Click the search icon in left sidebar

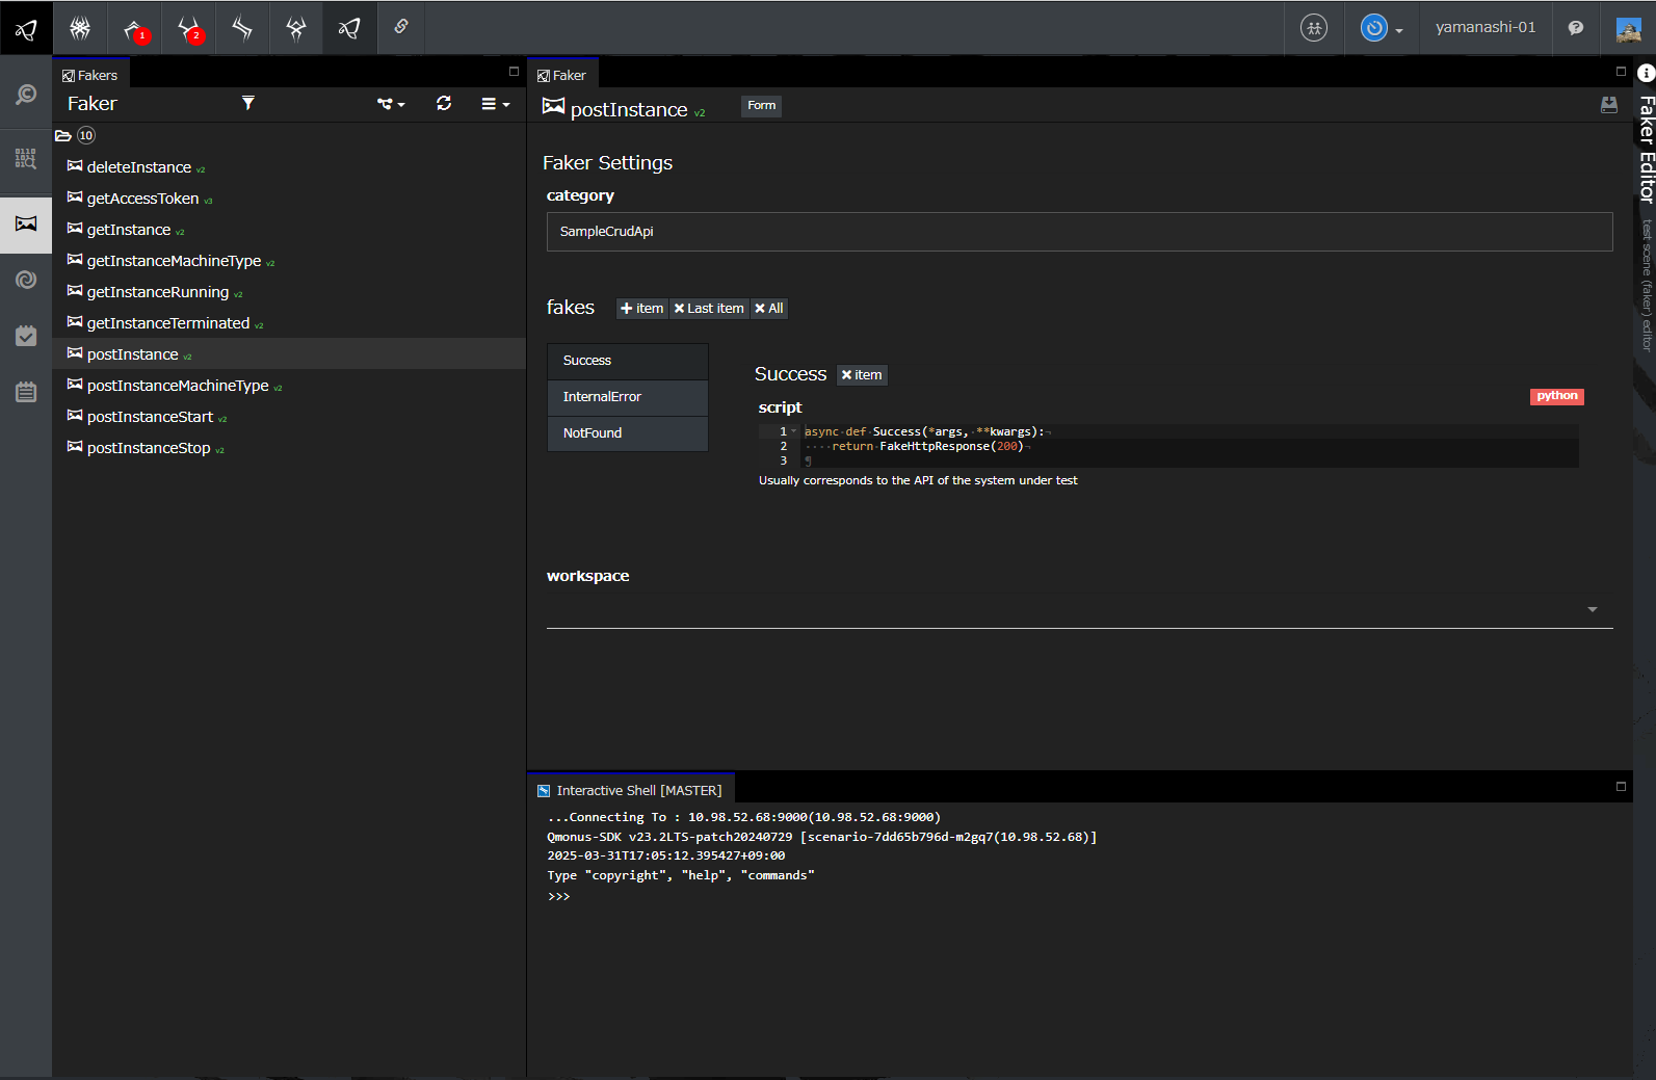point(26,95)
